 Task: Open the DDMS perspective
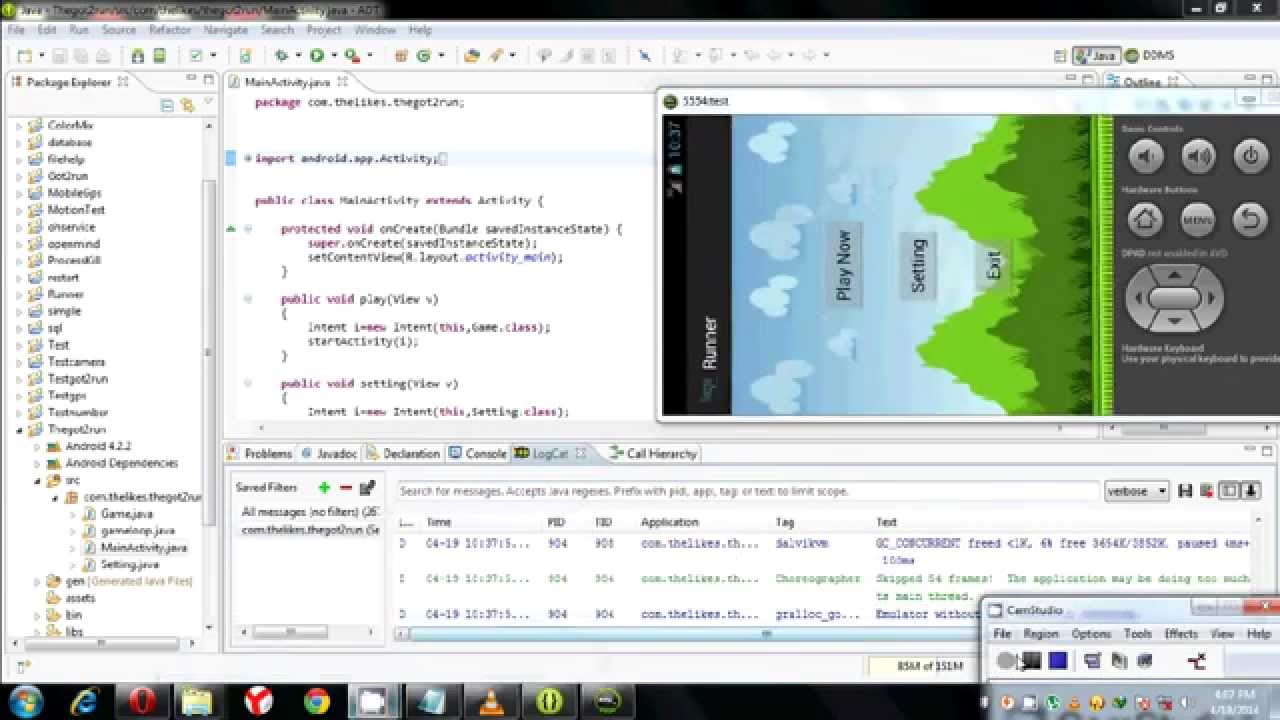1151,56
